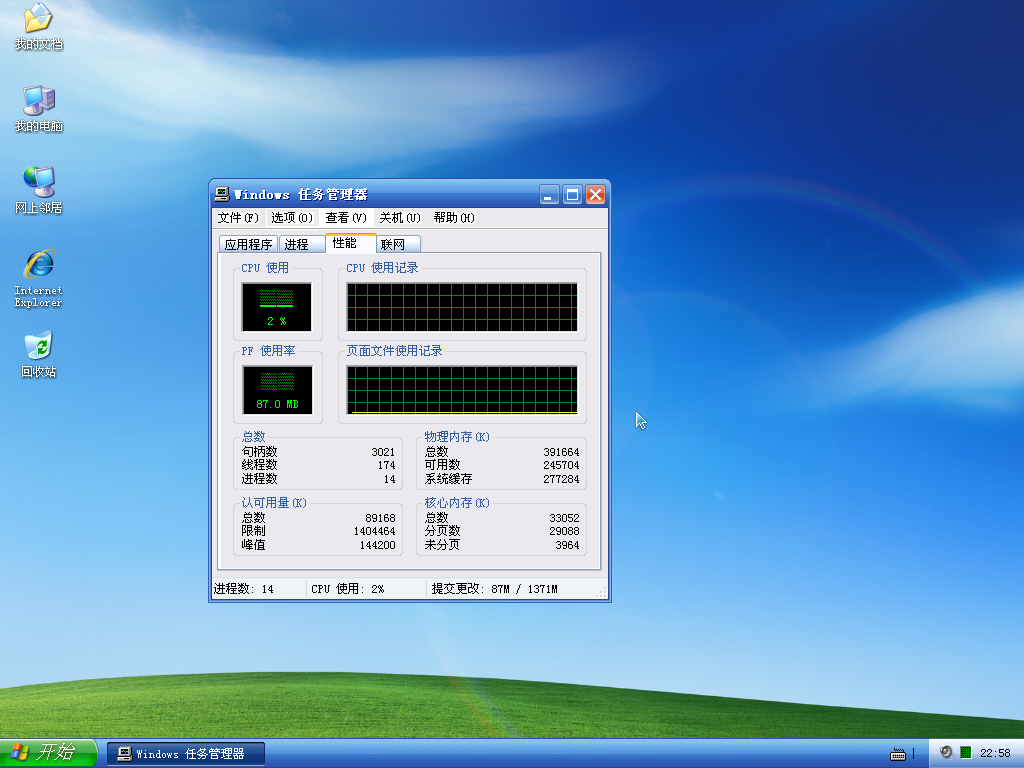The width and height of the screenshot is (1024, 768).
Task: Click the 线程数 value 174
Action: [387, 465]
